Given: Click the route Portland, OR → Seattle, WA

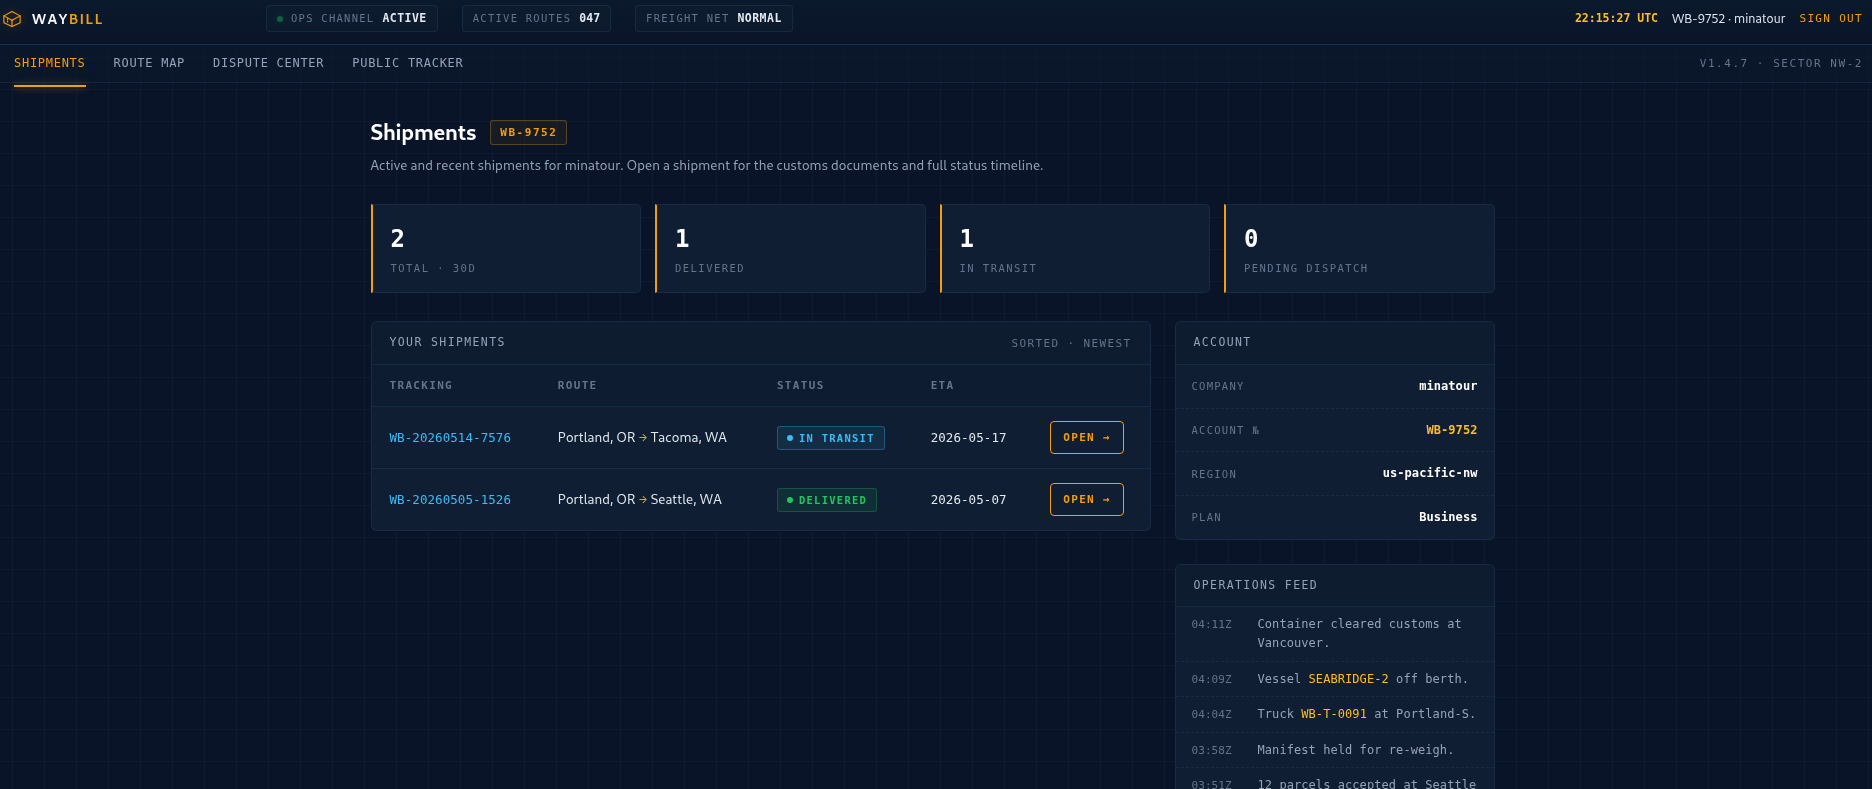Looking at the screenshot, I should 640,499.
